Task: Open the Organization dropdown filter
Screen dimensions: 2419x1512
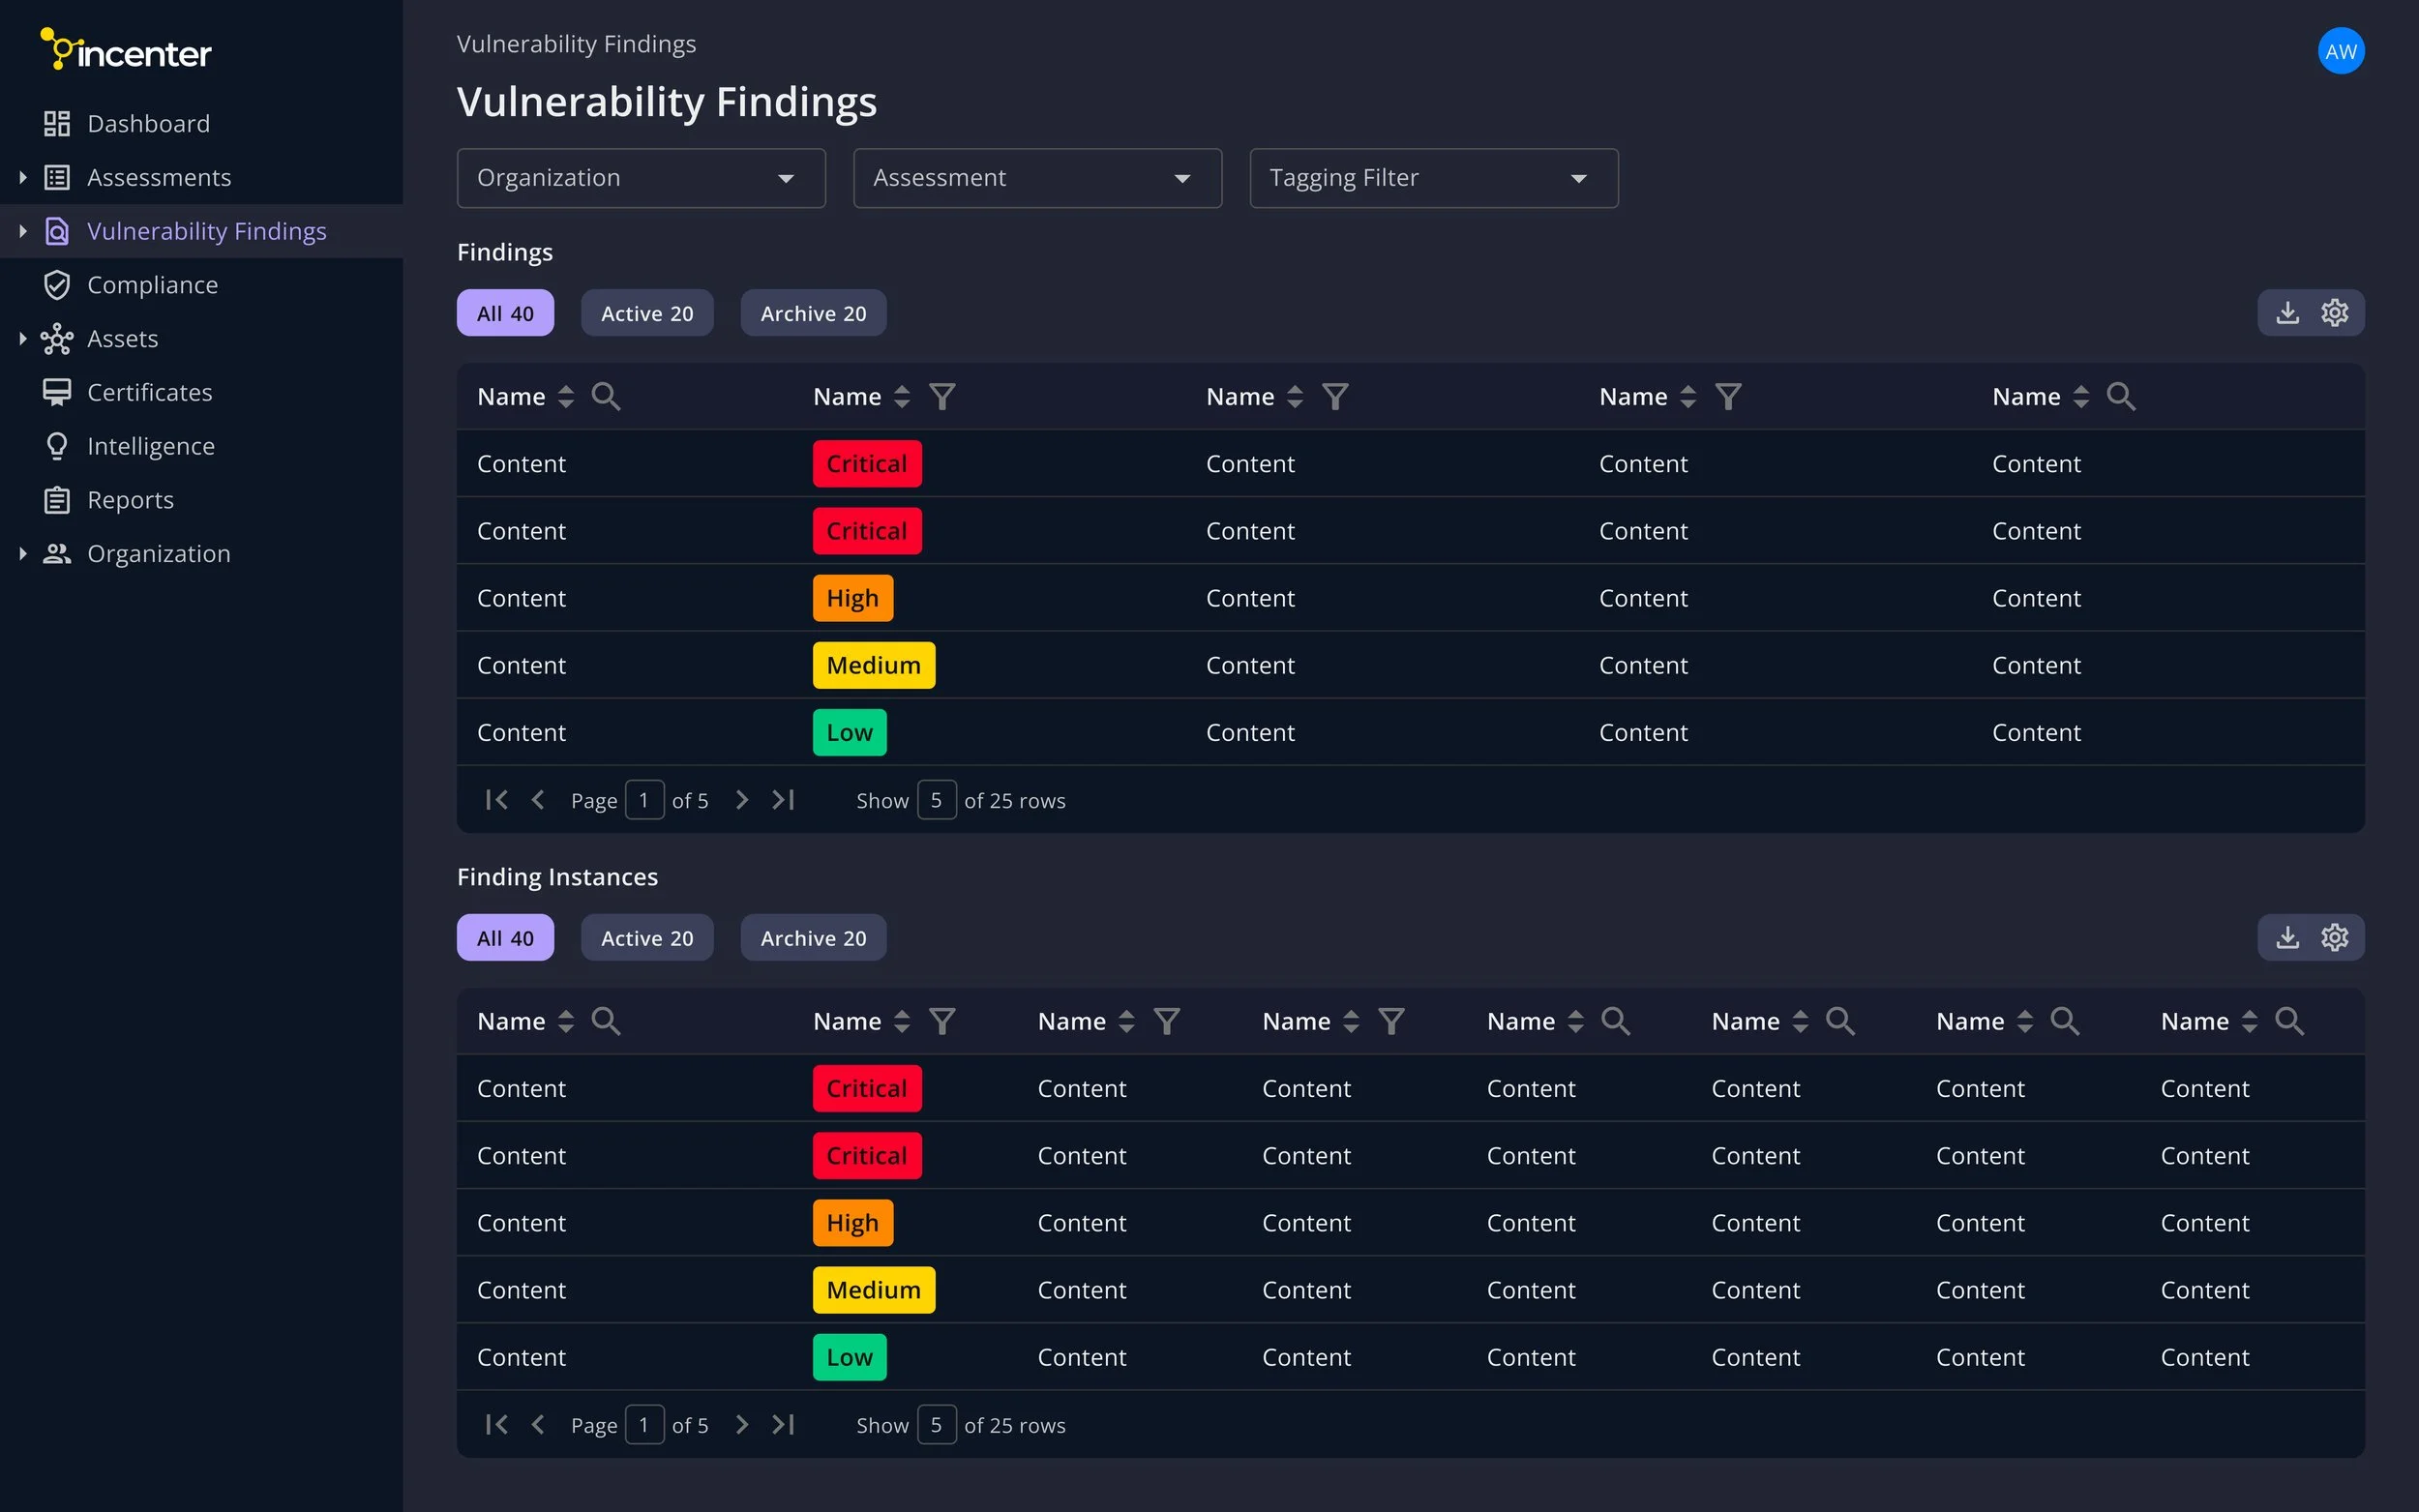Action: pyautogui.click(x=641, y=178)
